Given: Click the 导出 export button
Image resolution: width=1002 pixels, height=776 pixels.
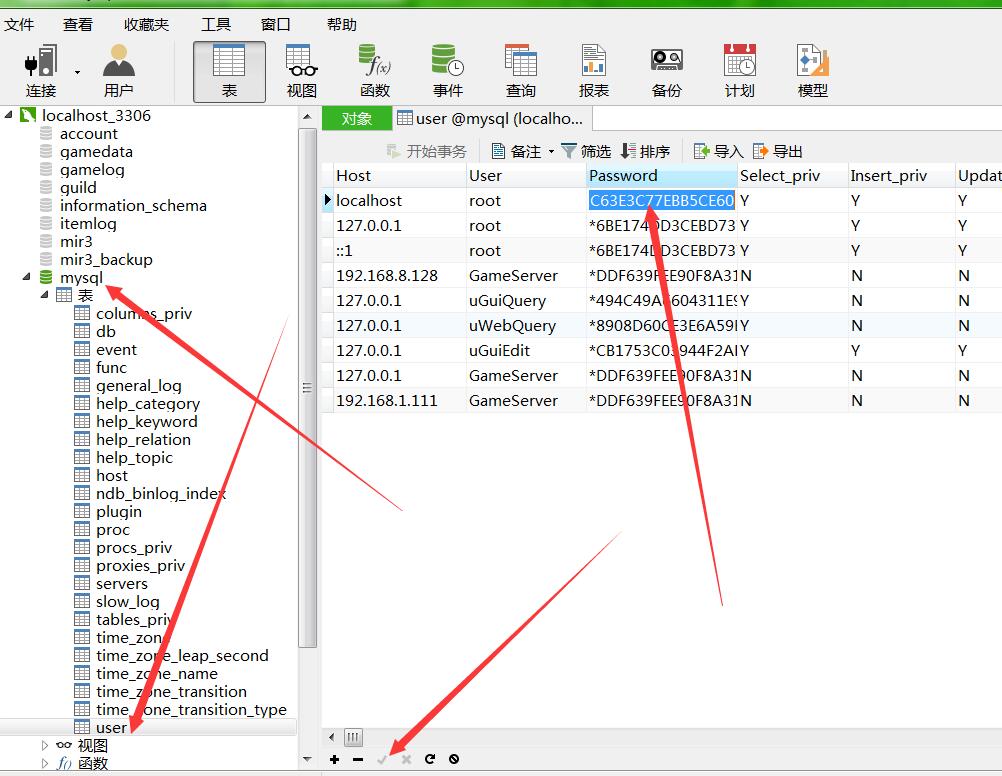Looking at the screenshot, I should coord(778,151).
